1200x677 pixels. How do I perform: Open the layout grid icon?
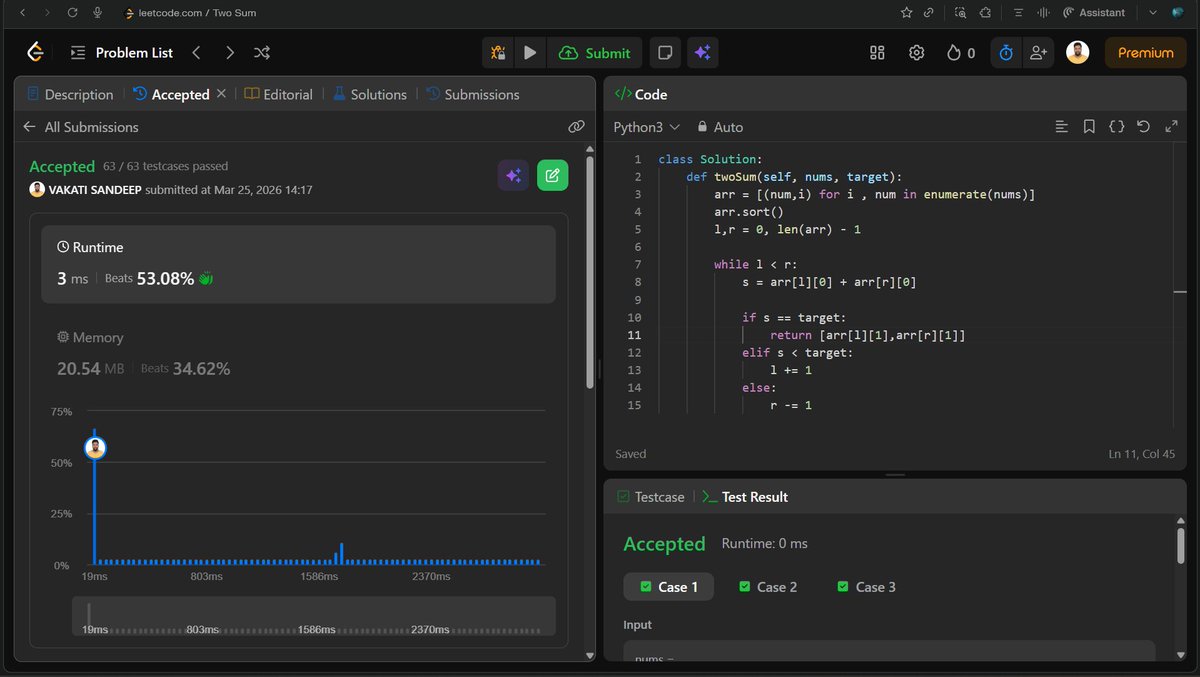tap(878, 53)
